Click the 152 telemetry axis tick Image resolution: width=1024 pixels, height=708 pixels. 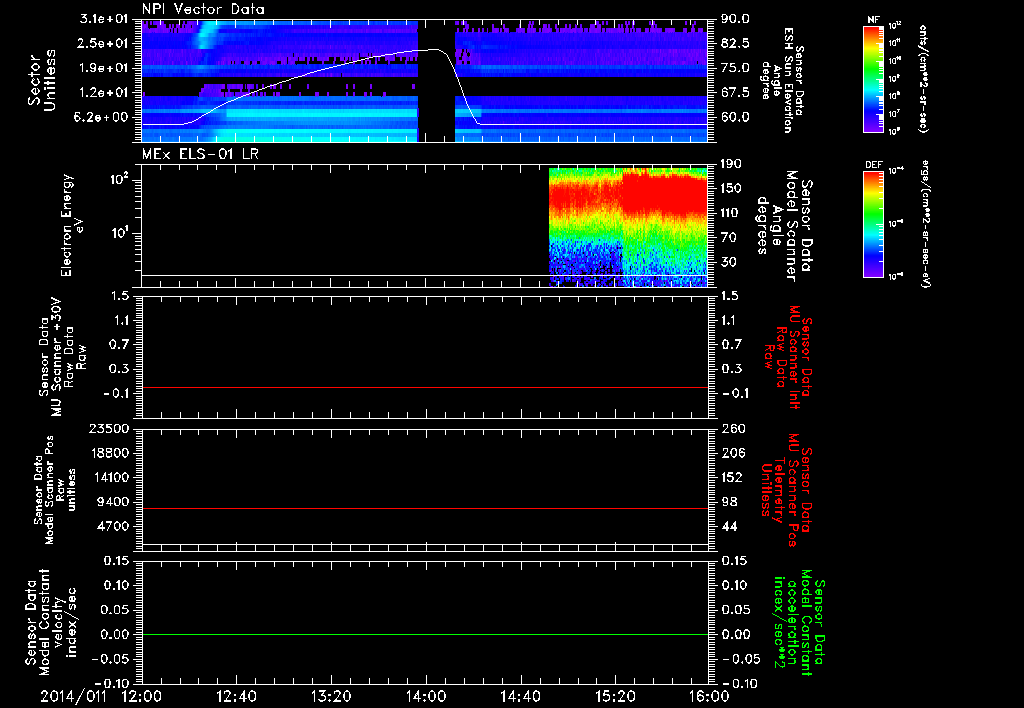pyautogui.click(x=733, y=477)
